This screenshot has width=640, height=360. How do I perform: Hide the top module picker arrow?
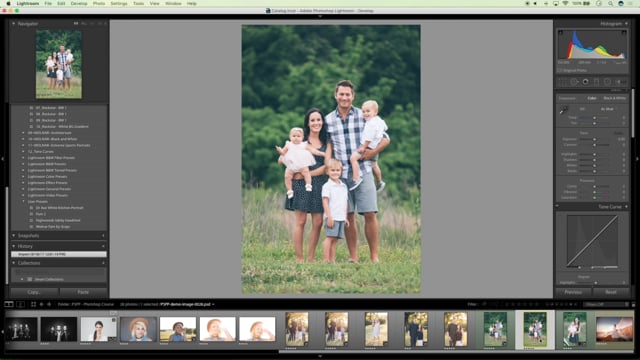point(320,16)
